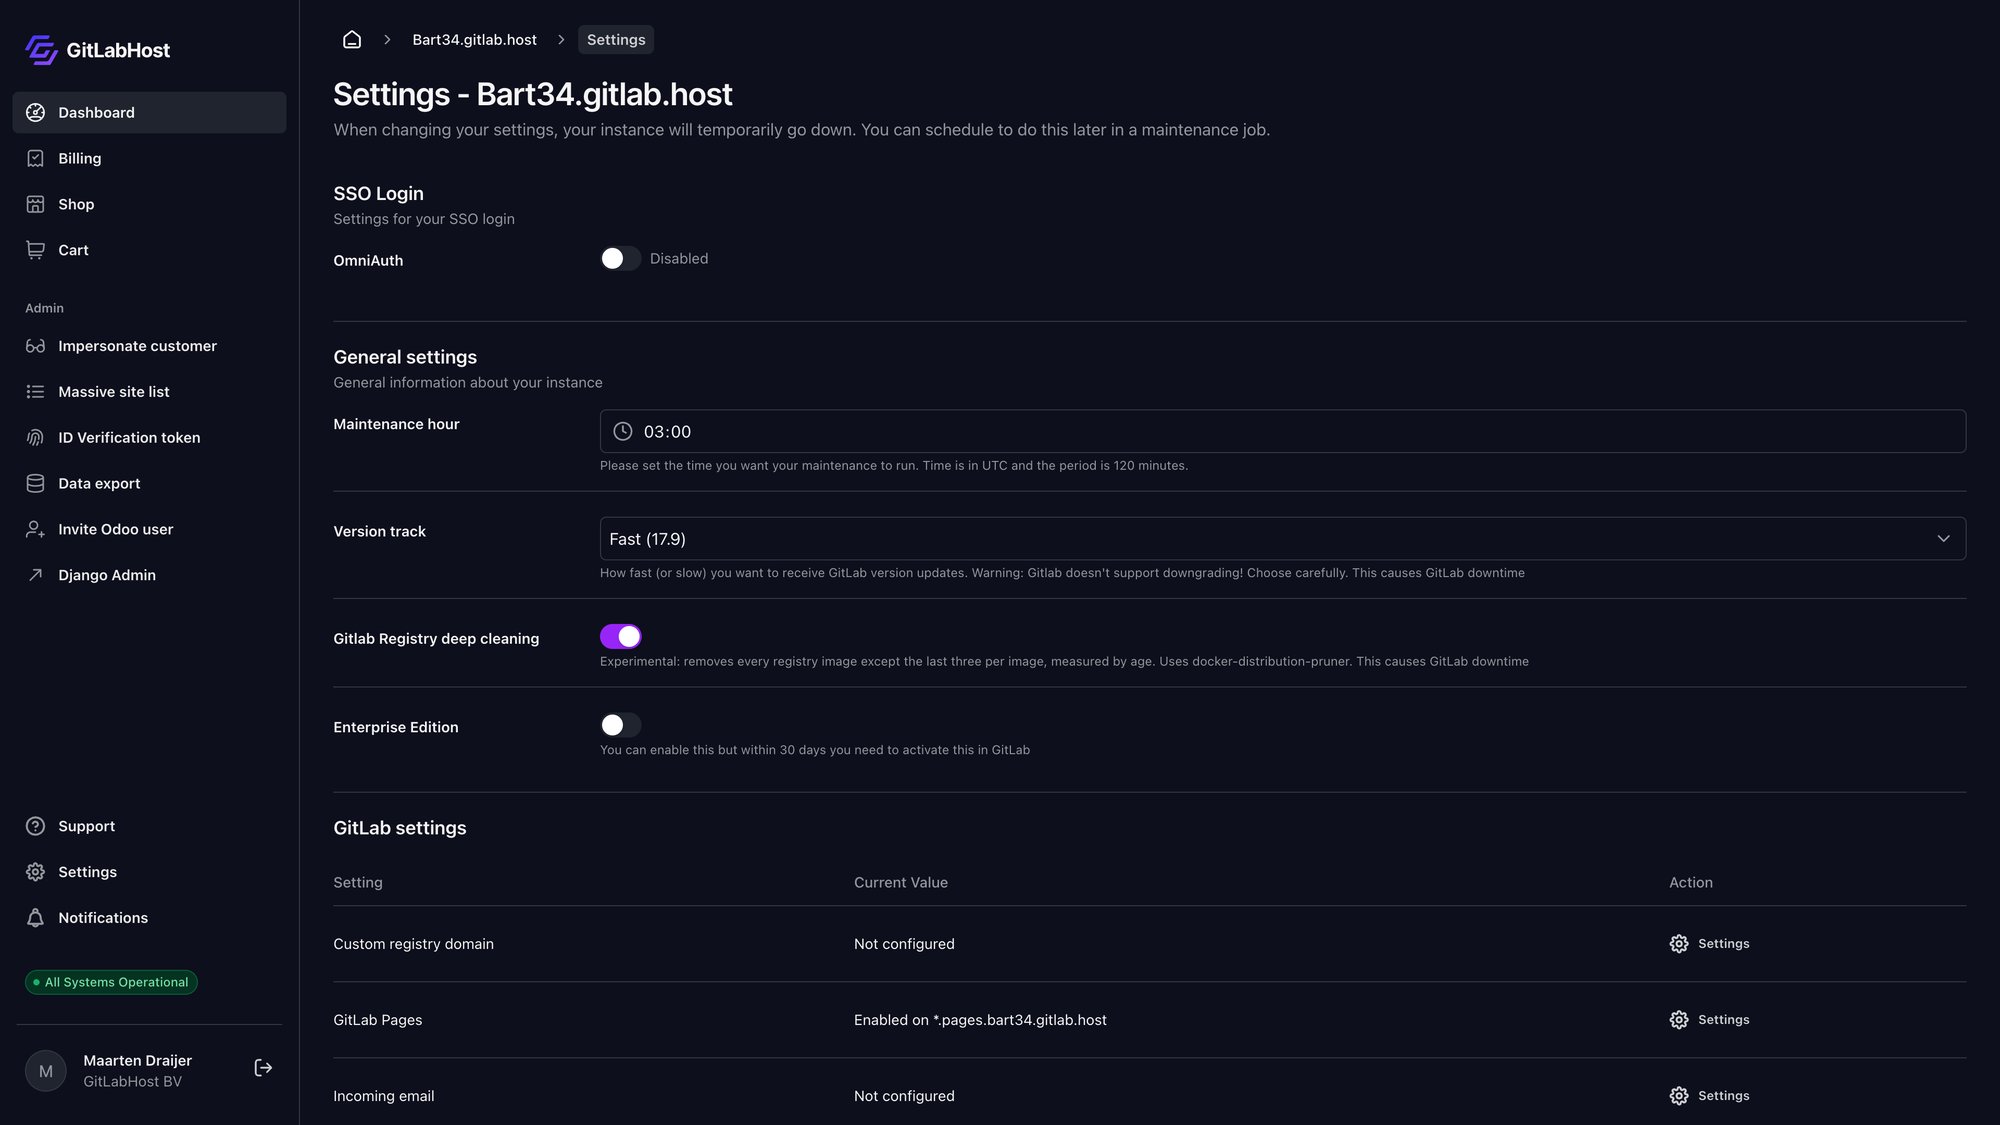Disable Gitlab Registry deep cleaning
Screen dimensions: 2000x1125
point(620,636)
